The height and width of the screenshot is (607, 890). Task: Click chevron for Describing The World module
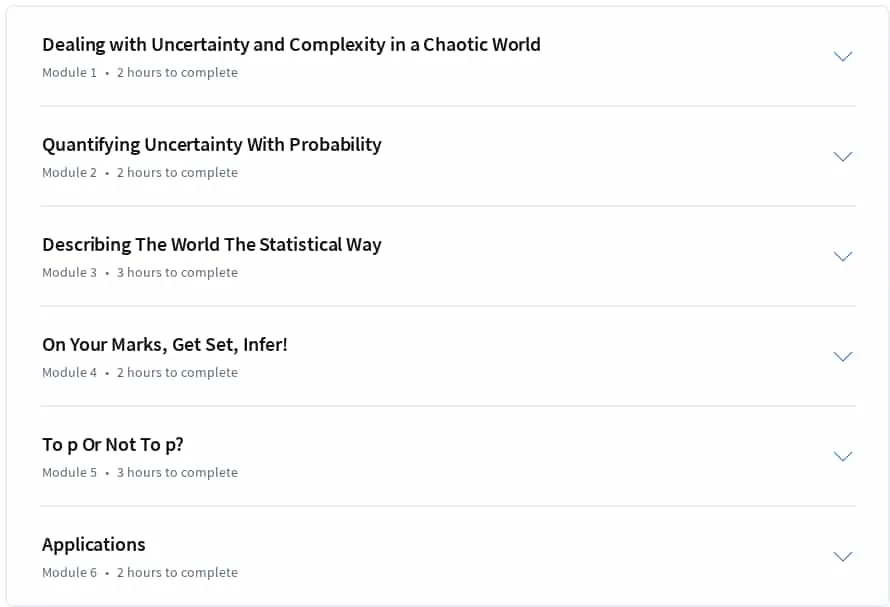point(843,256)
